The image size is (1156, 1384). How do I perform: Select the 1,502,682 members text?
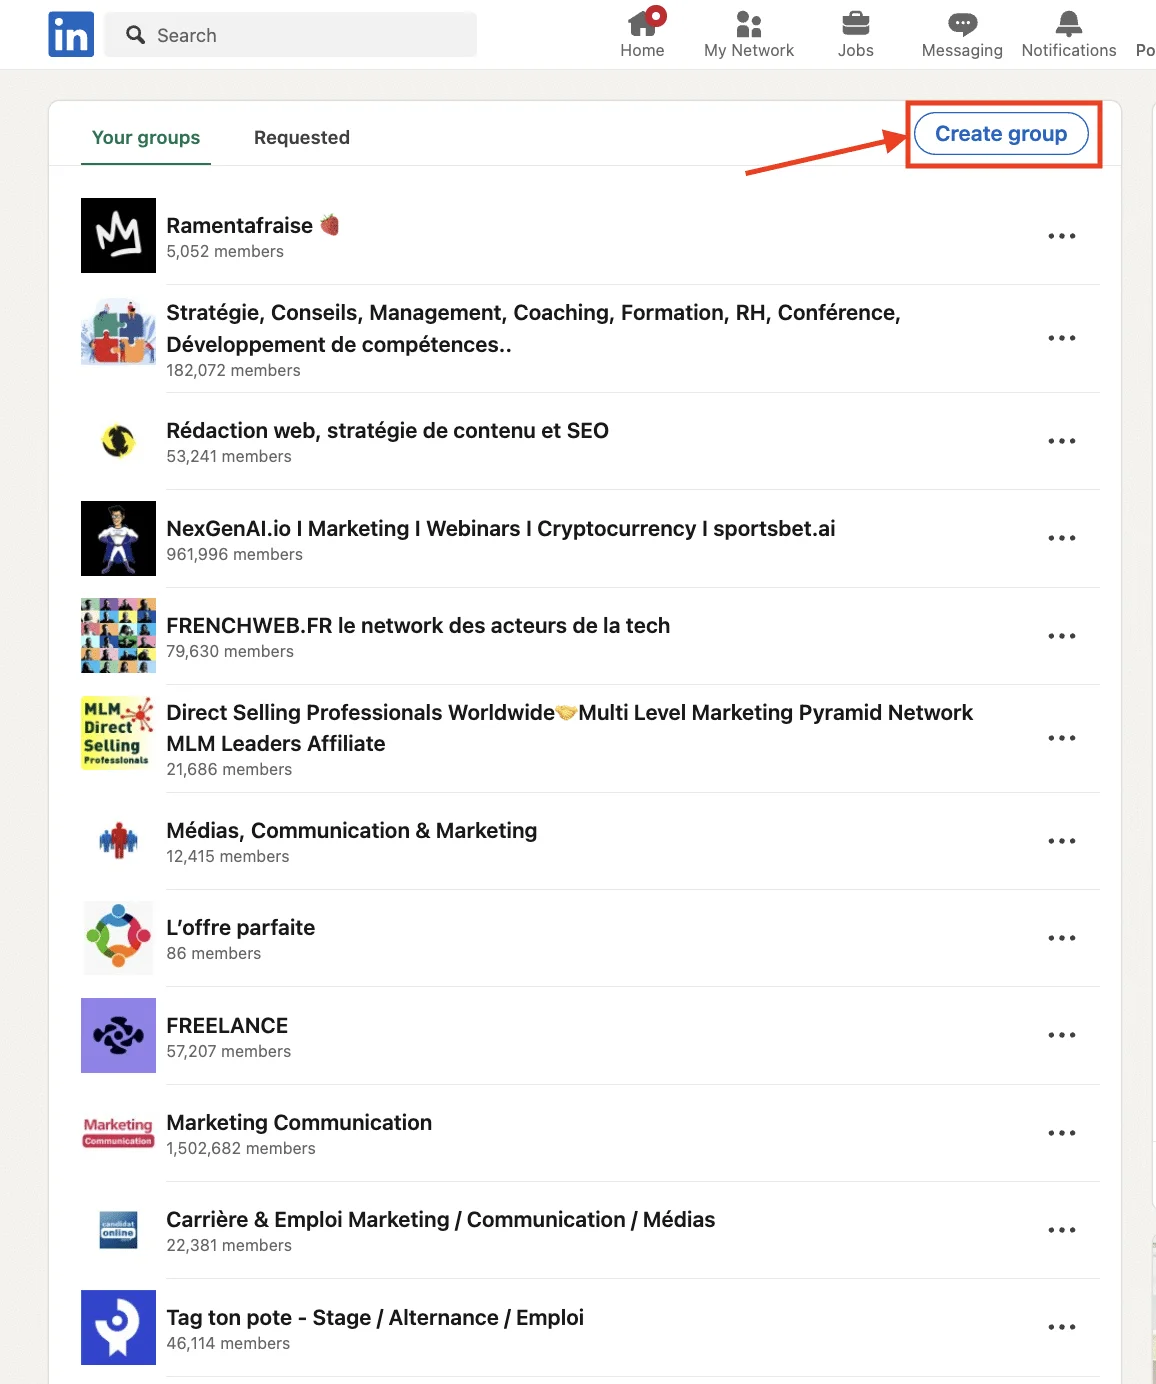[x=241, y=1149]
